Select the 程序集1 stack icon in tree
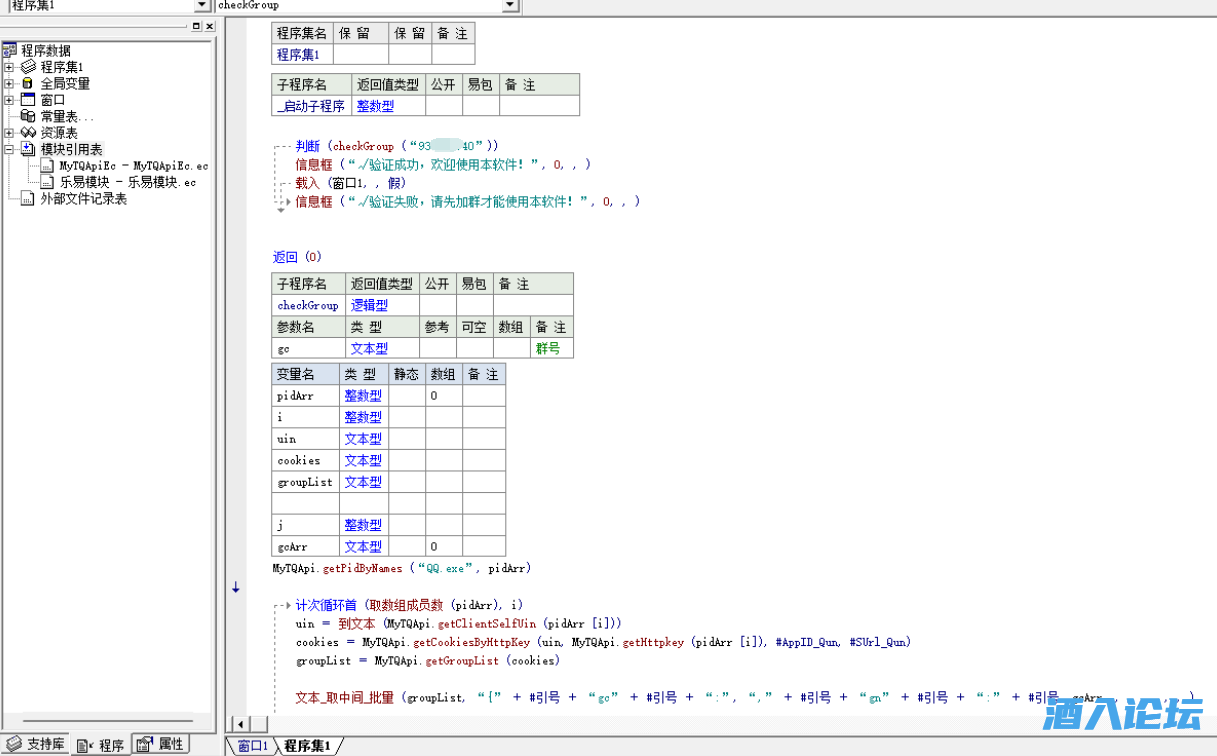The height and width of the screenshot is (756, 1217). (28, 67)
